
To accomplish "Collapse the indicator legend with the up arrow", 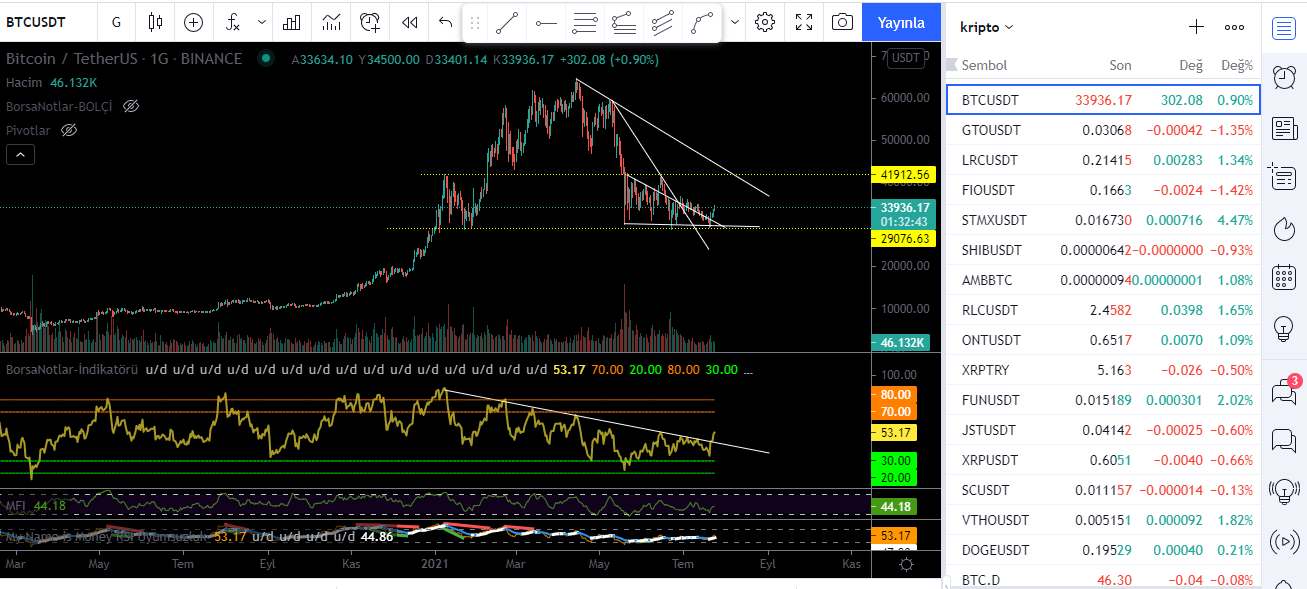I will [20, 154].
